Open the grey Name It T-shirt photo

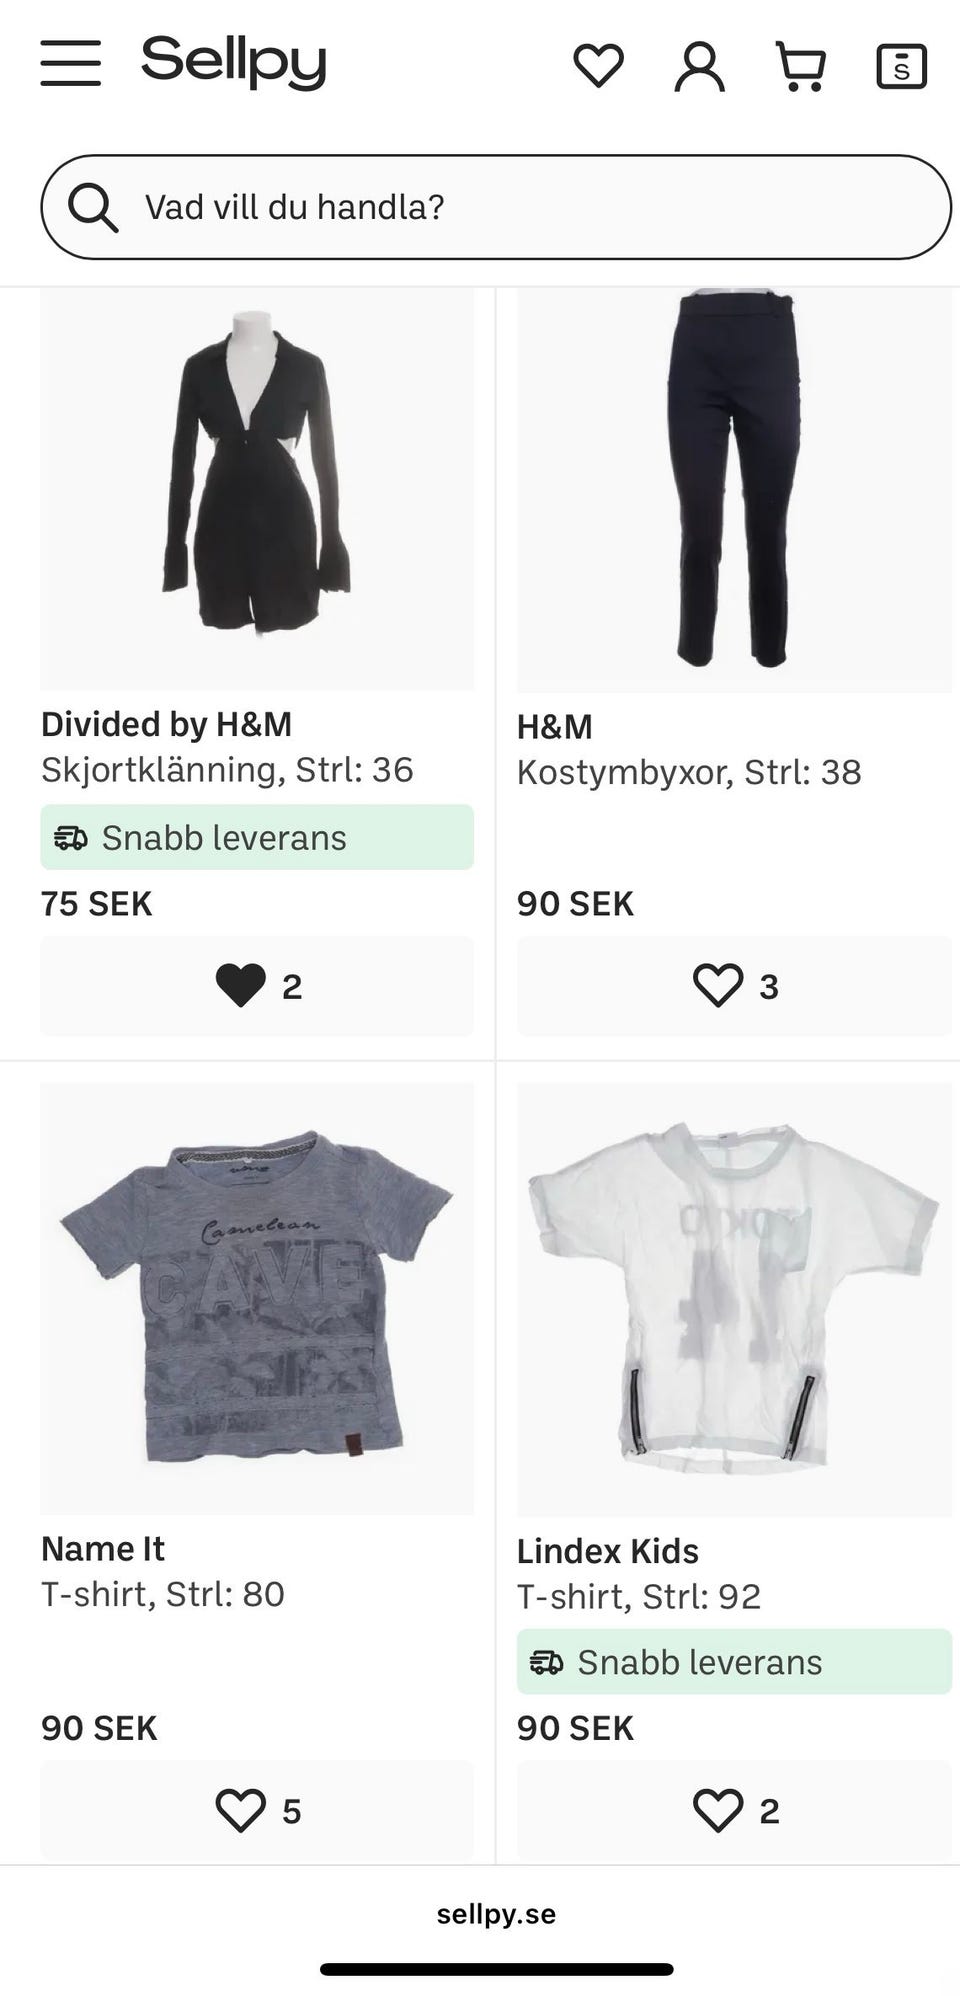pyautogui.click(x=257, y=1298)
